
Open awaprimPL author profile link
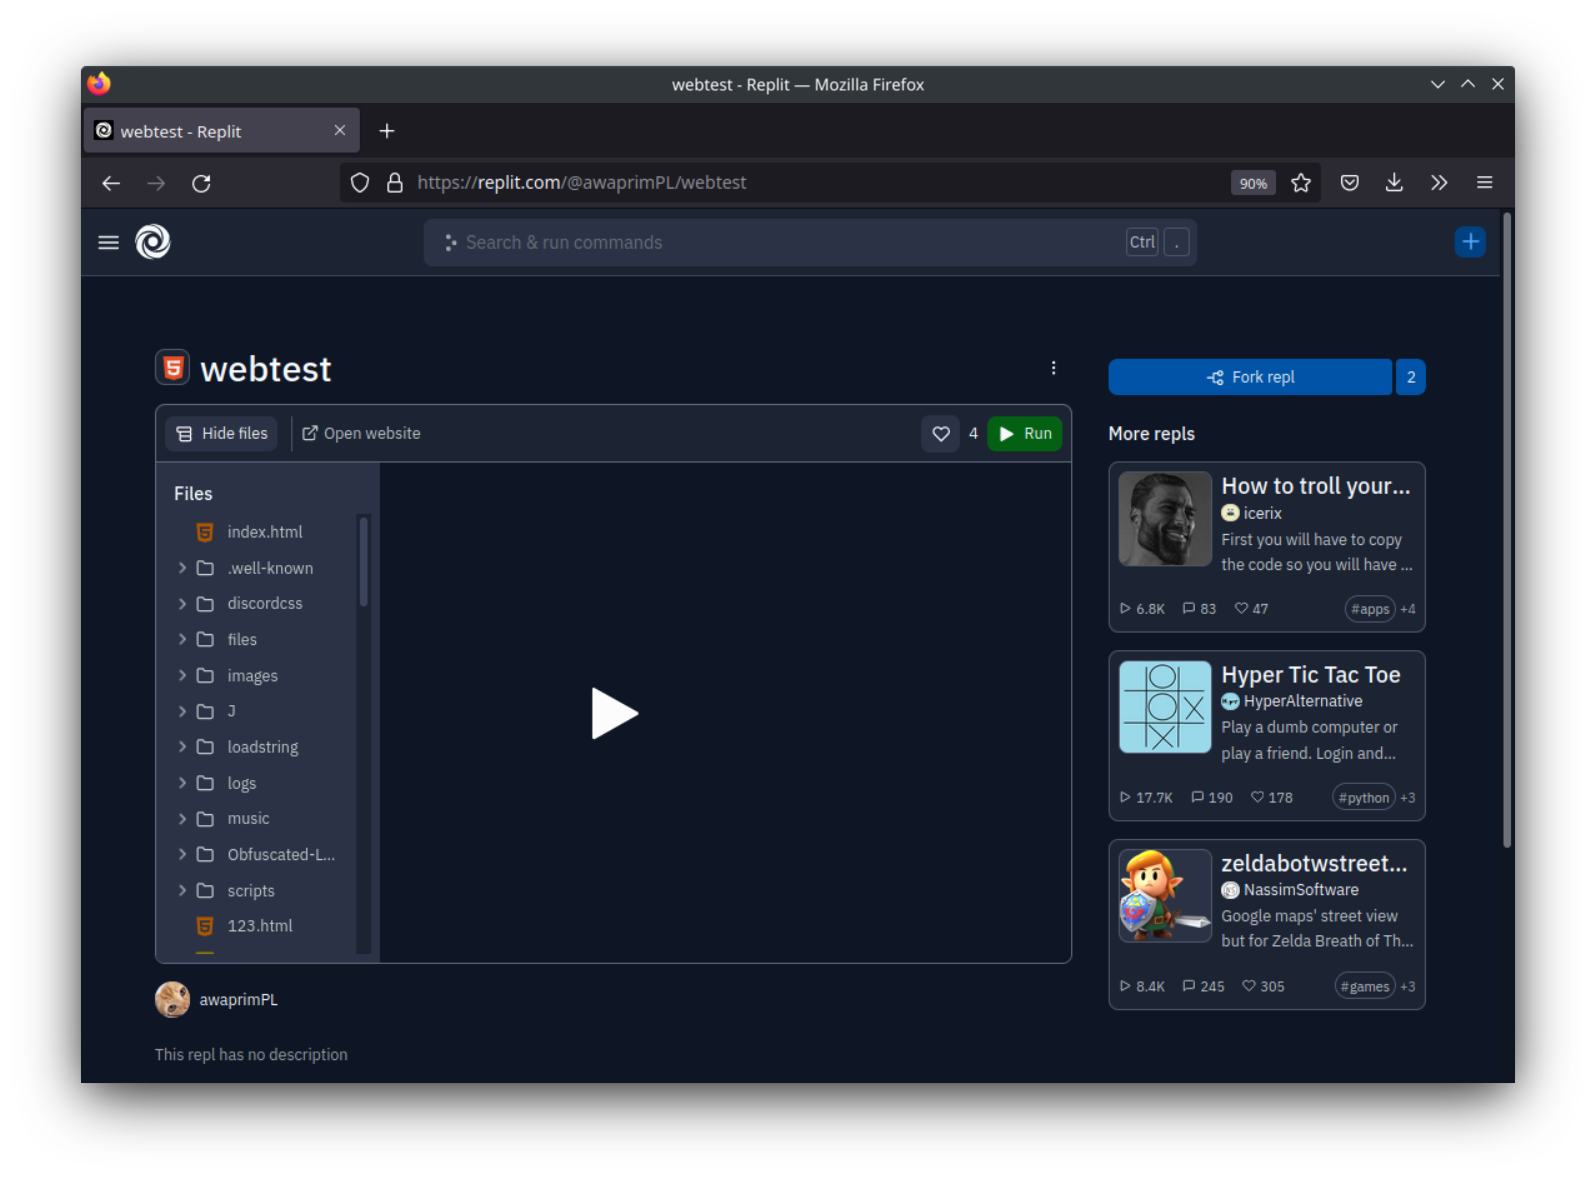(x=239, y=1000)
